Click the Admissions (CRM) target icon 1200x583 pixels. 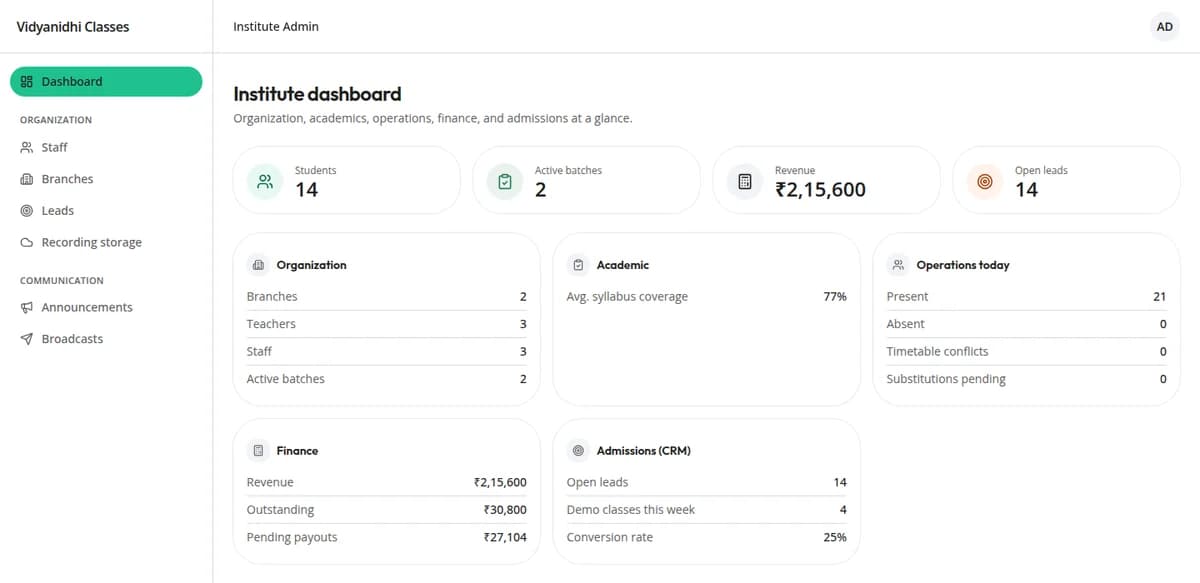[x=578, y=451]
